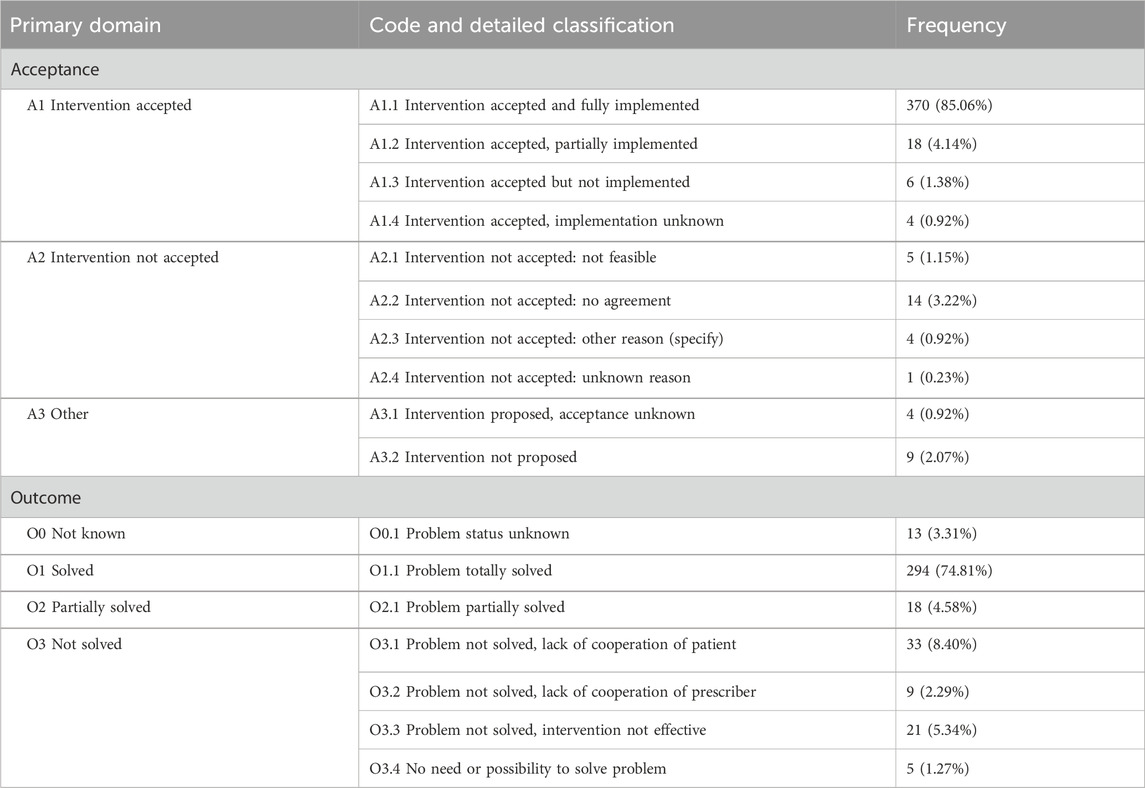Image resolution: width=1145 pixels, height=788 pixels.
Task: Click the '370 (85.06%)' frequency value
Action: (x=949, y=105)
